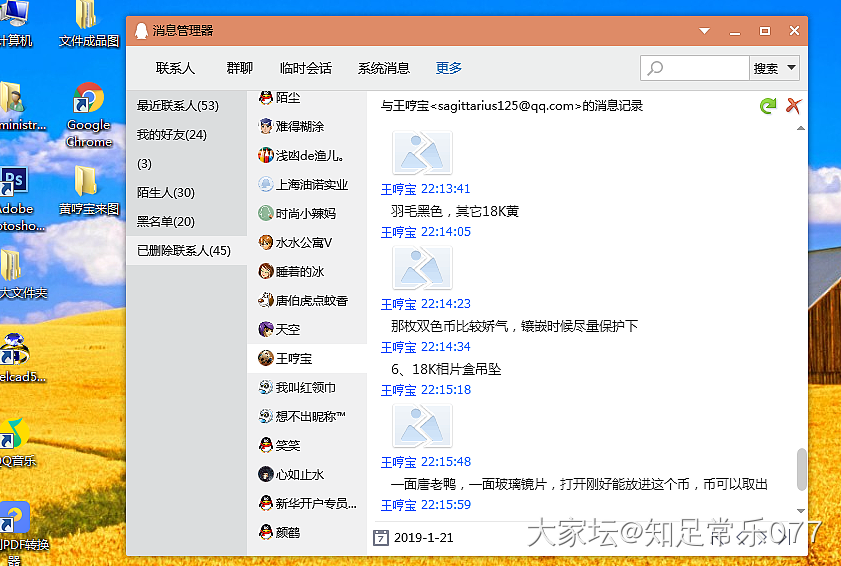Open first image thumbnail in chat record
Viewport: 841px width, 566px height.
point(422,152)
